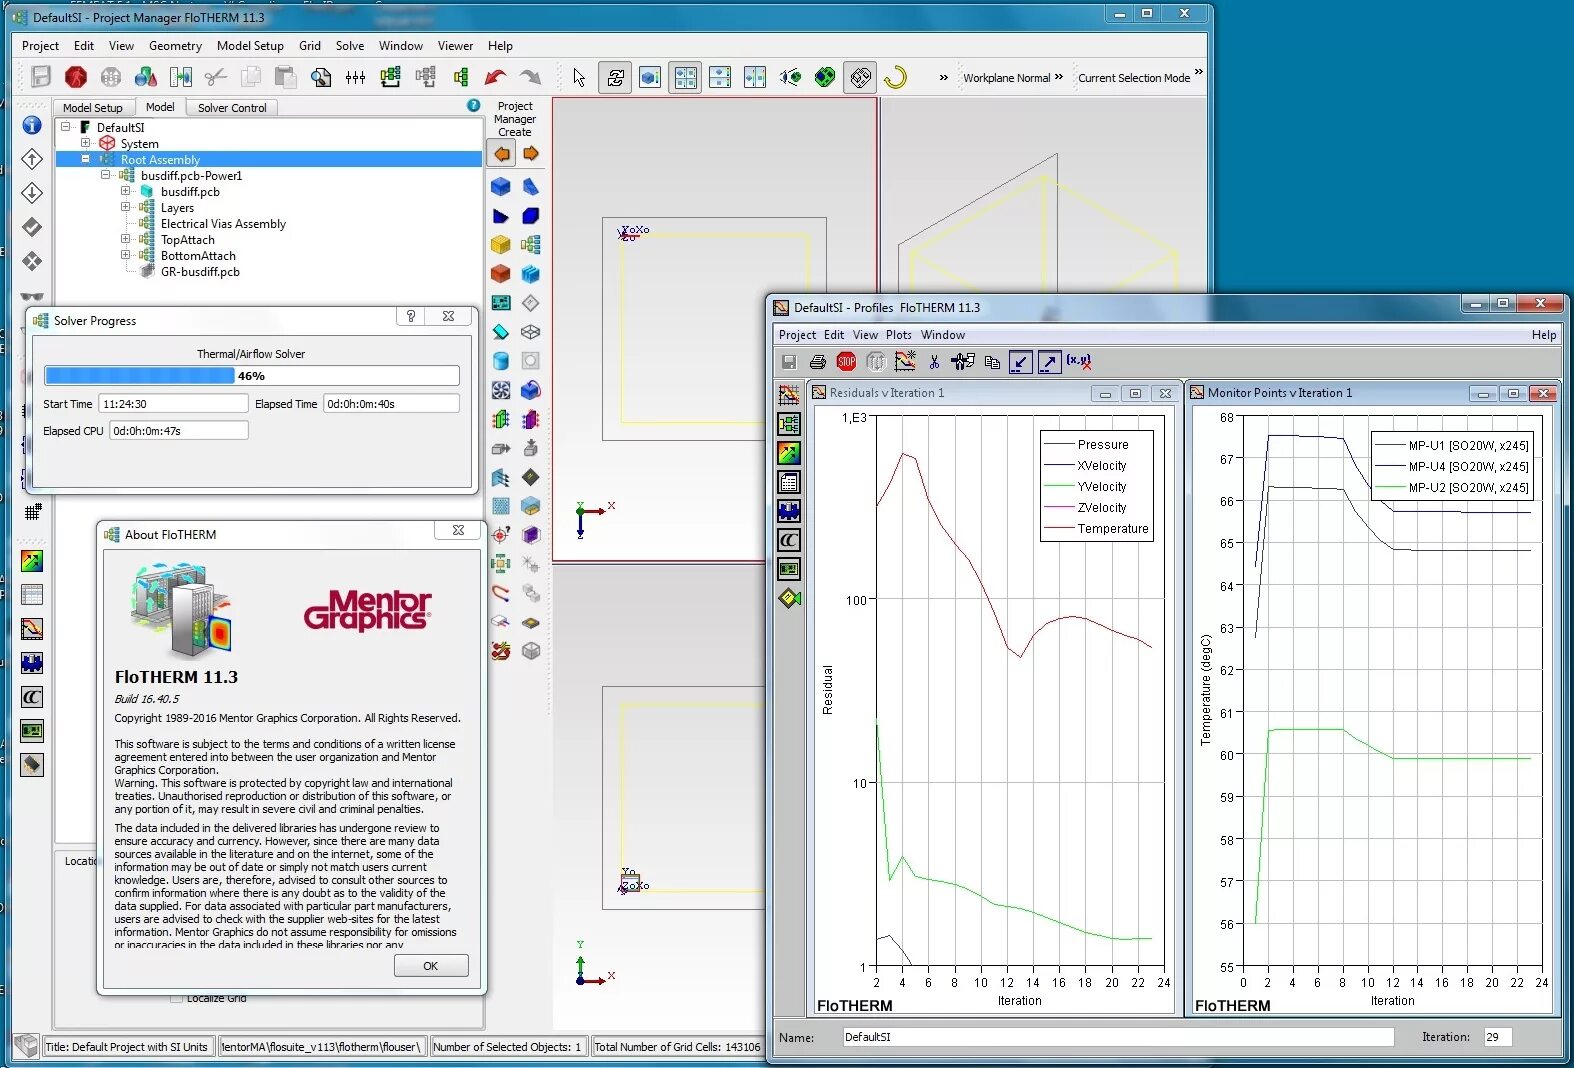Click the red stop-solver icon in Project Manager toolbar
The height and width of the screenshot is (1068, 1574).
coord(75,77)
